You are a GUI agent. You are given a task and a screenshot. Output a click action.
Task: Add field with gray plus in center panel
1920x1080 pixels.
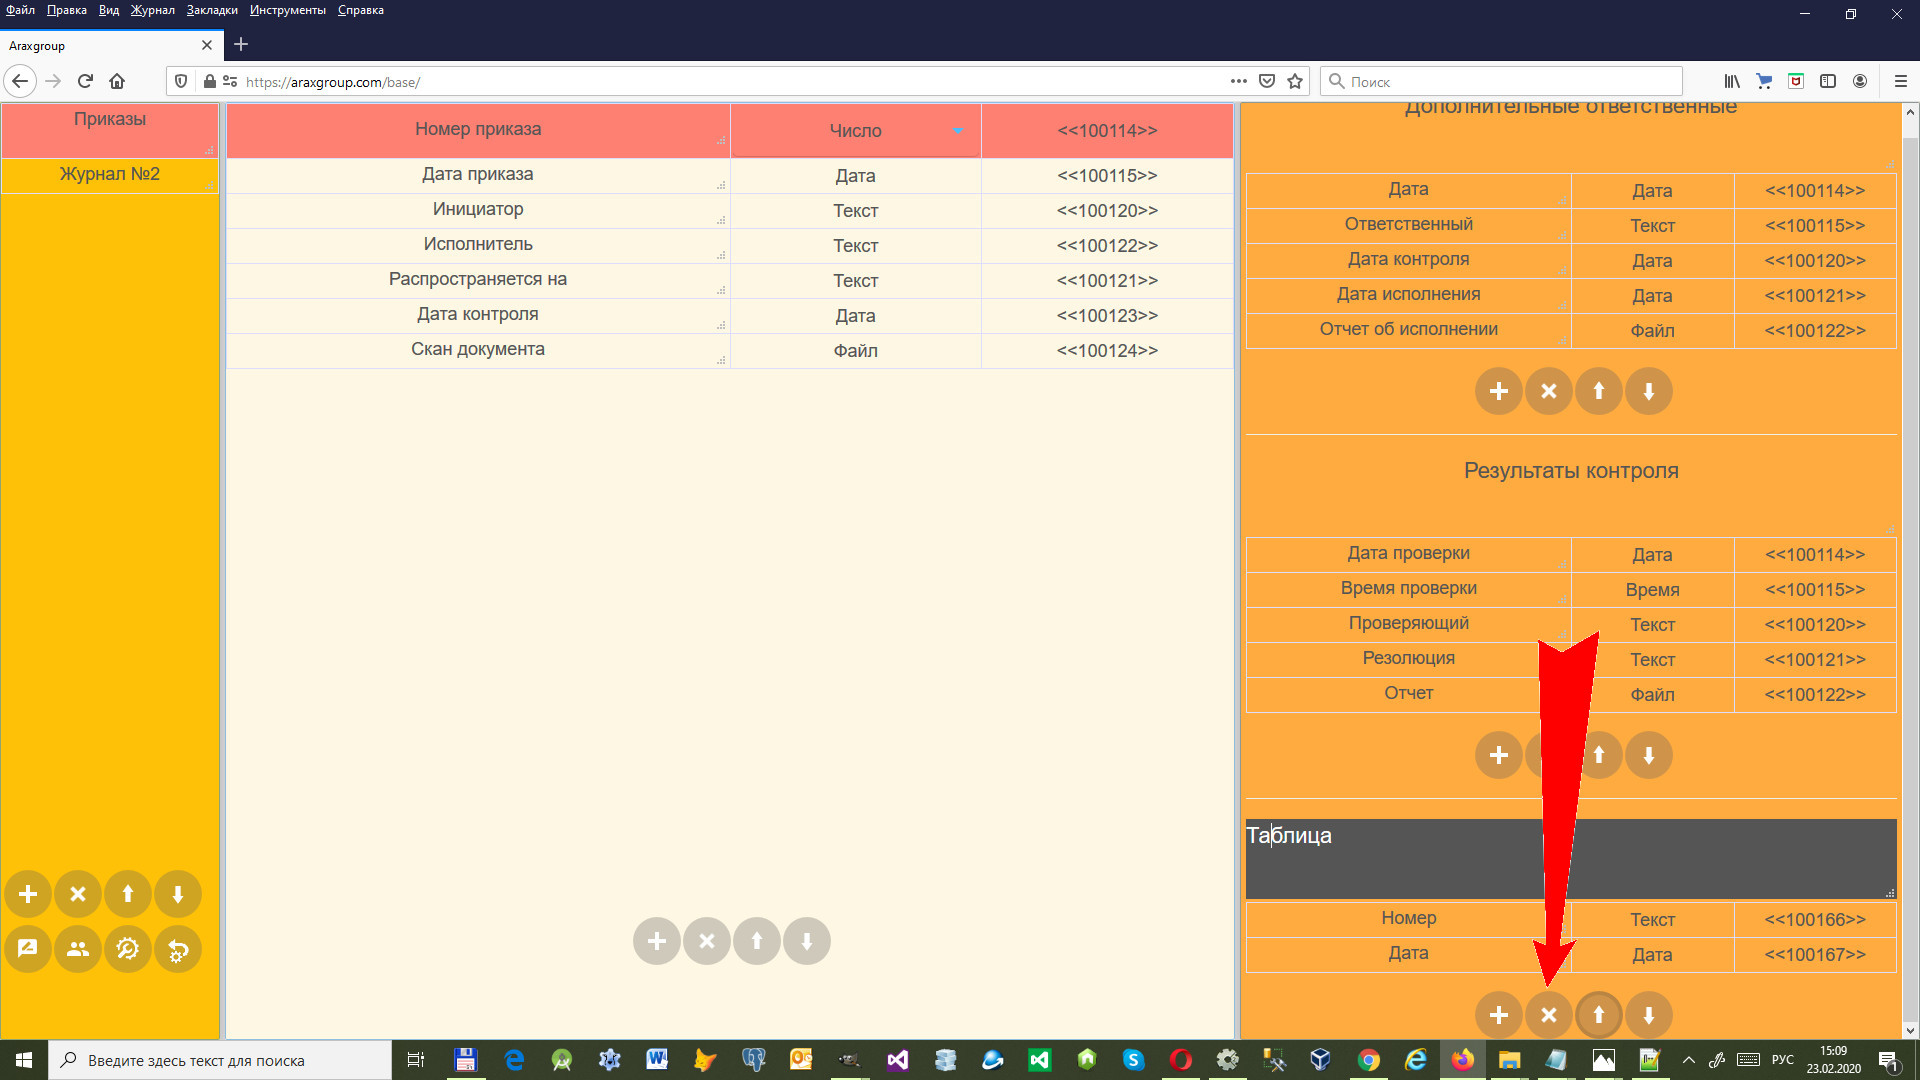coord(657,941)
